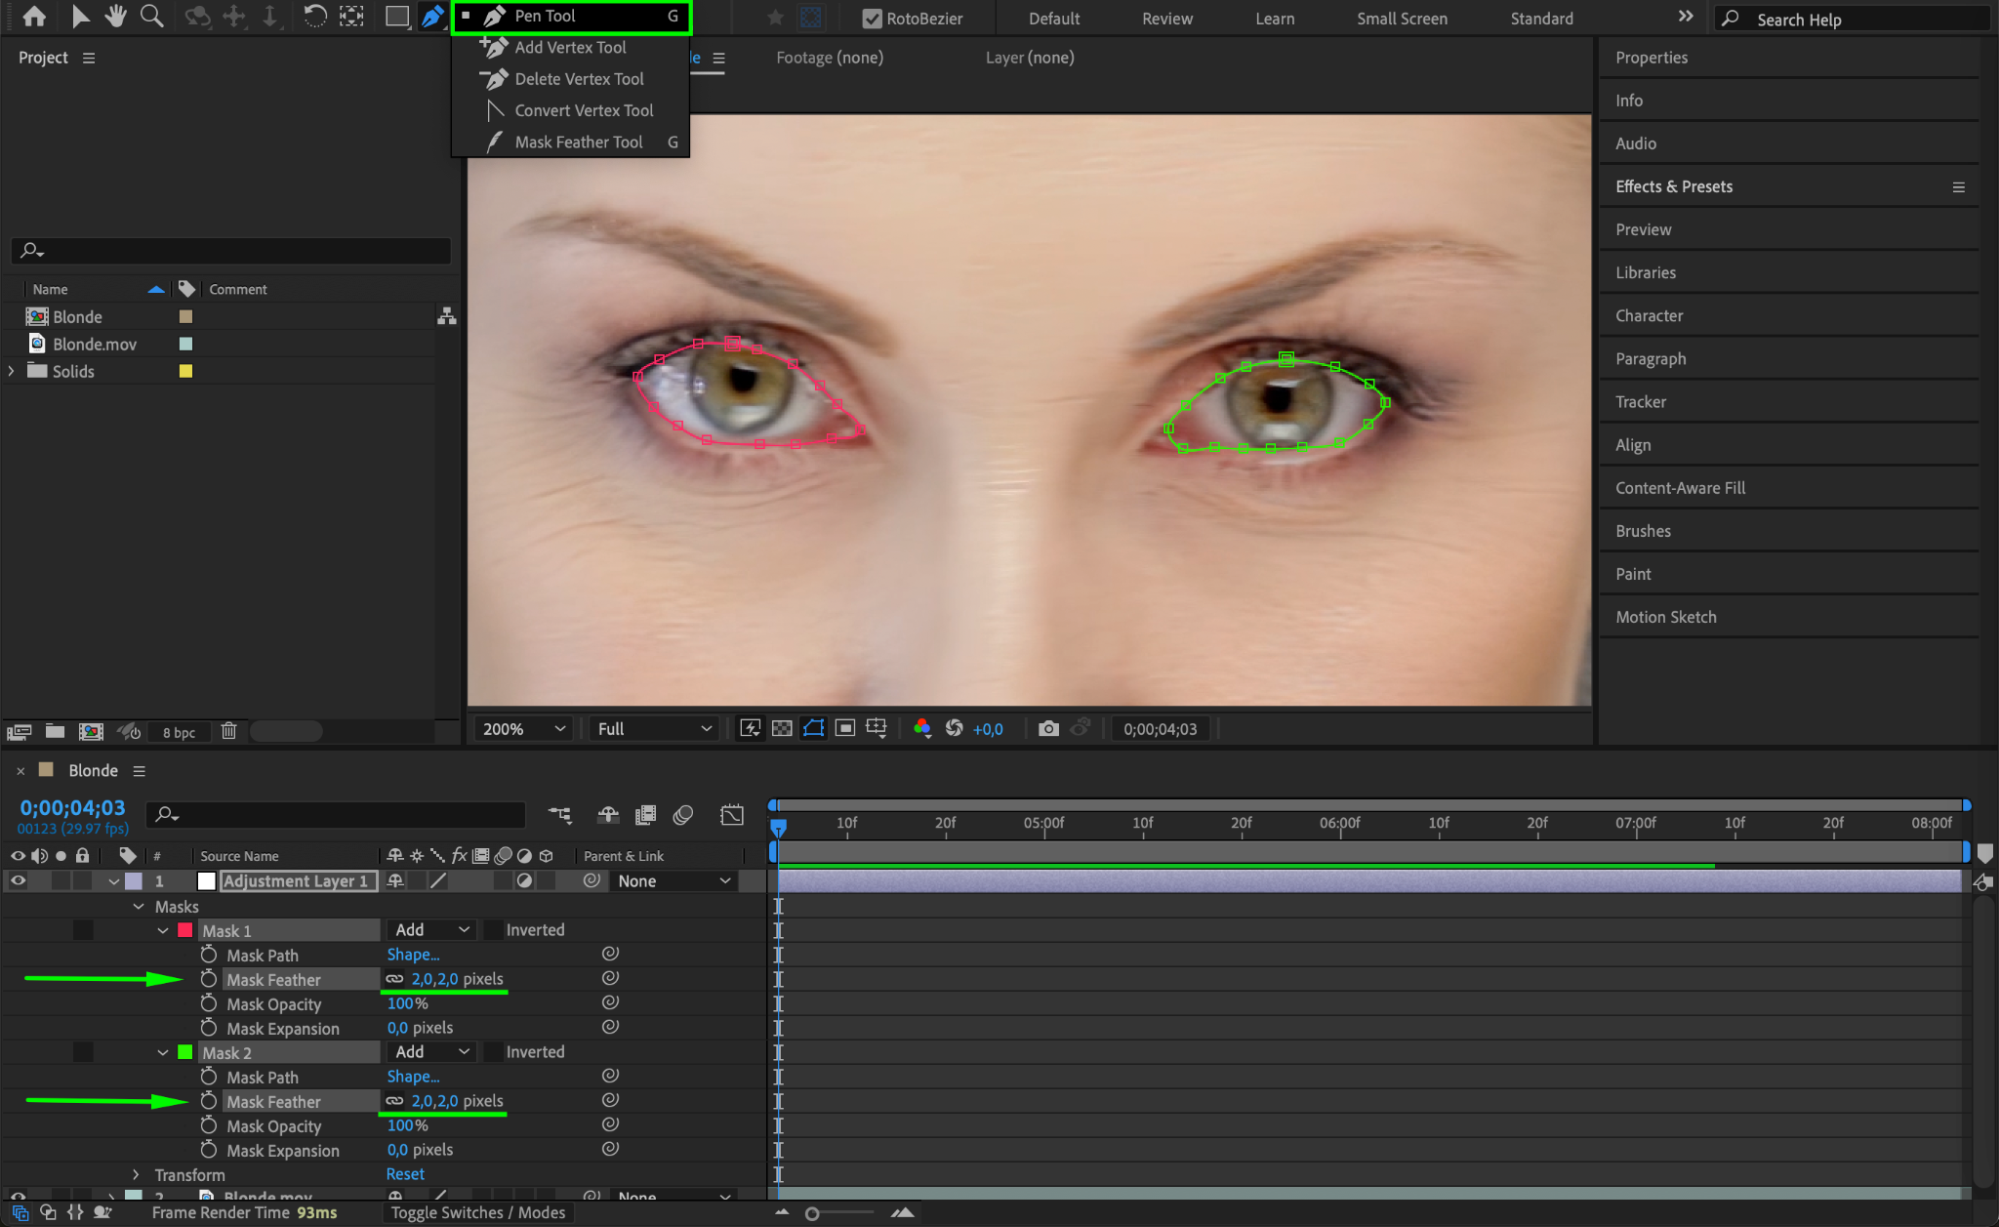Enable Inverted checkbox for Mask 1
Viewport: 1999px width, 1227px height.
[494, 930]
